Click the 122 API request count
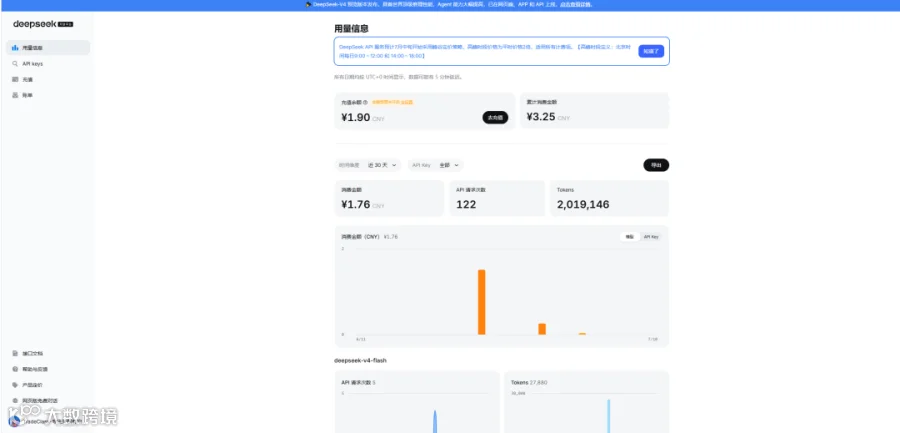 [x=466, y=204]
